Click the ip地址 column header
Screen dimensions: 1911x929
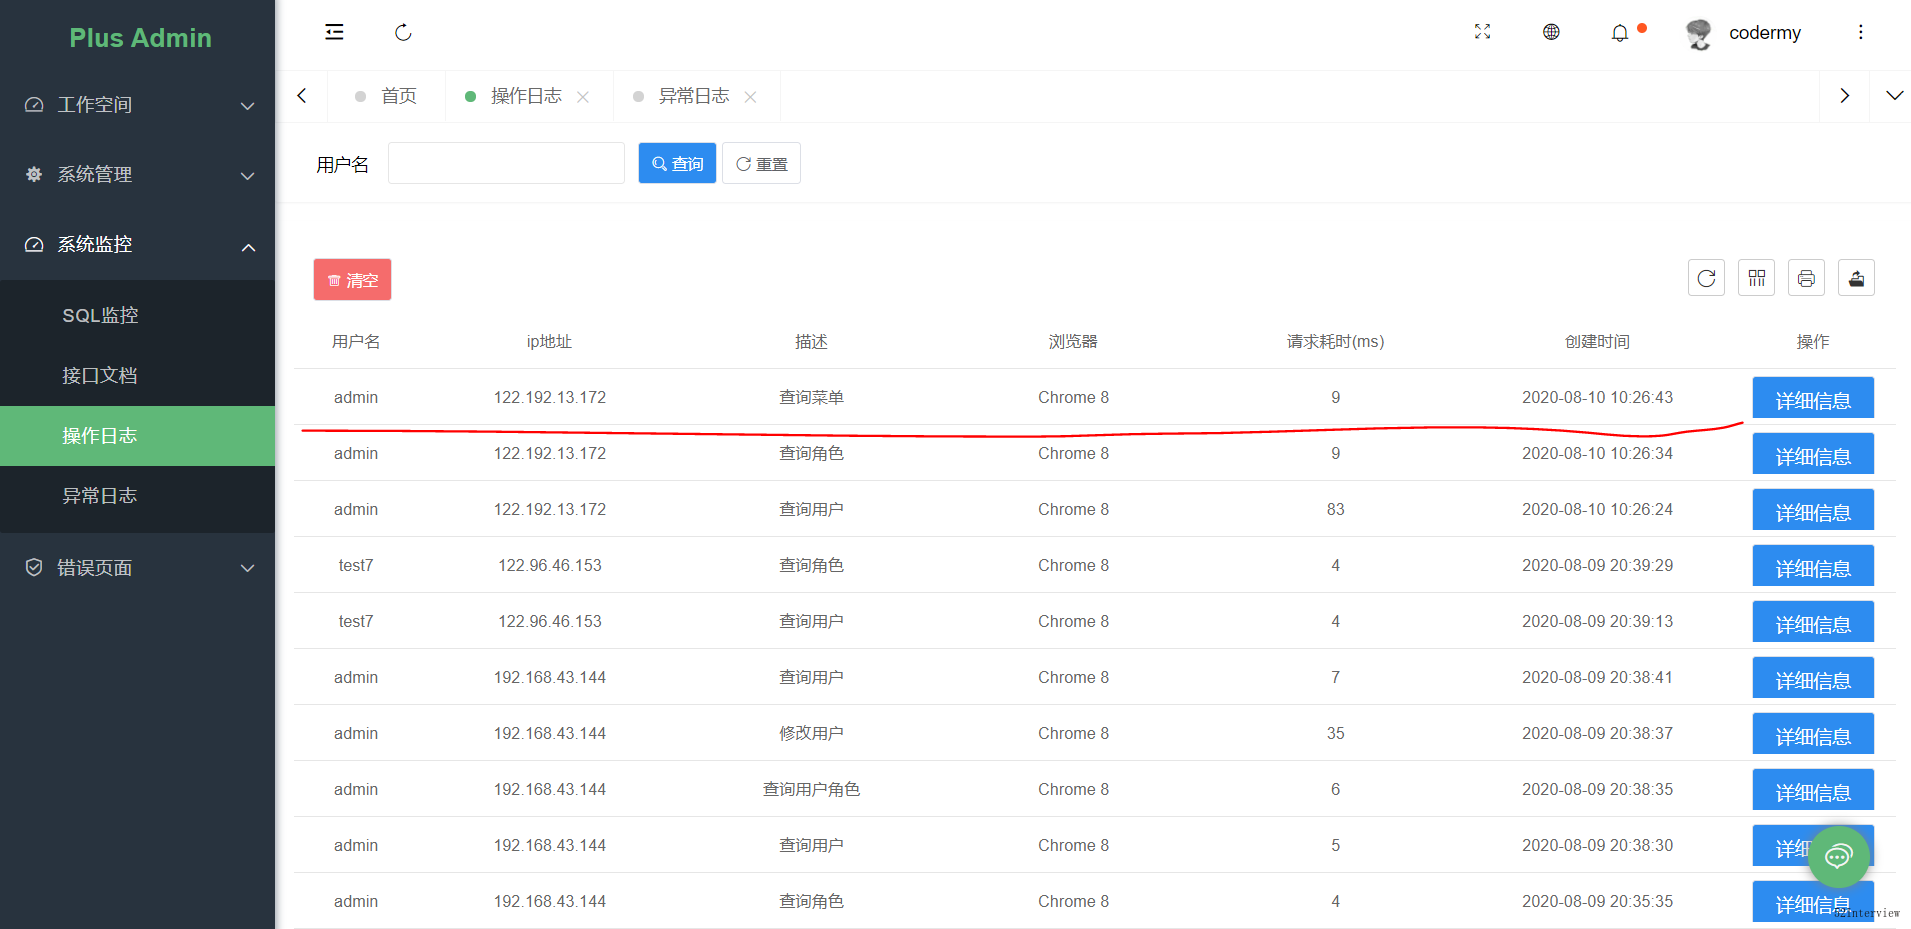[x=549, y=342]
